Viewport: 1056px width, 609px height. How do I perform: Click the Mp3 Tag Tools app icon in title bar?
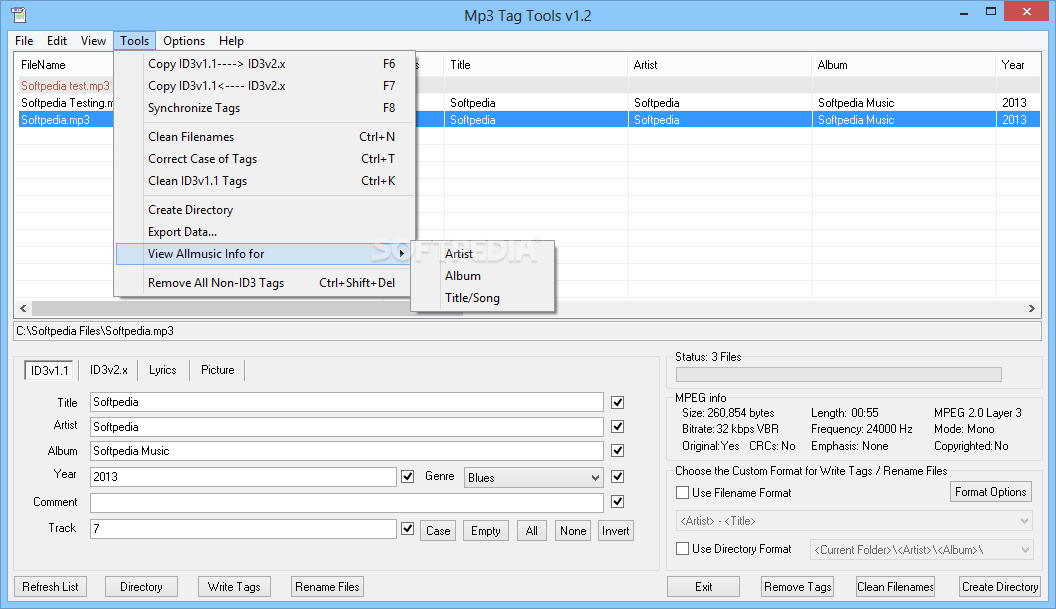pyautogui.click(x=18, y=14)
